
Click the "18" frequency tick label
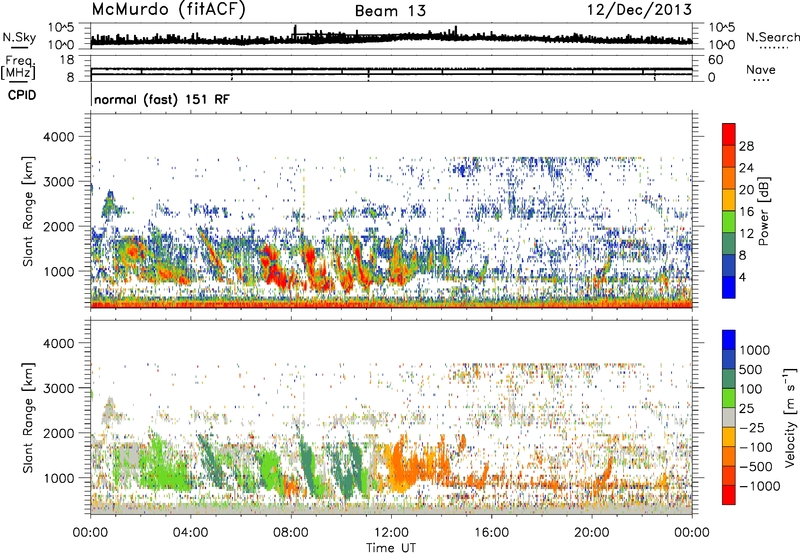tap(67, 60)
